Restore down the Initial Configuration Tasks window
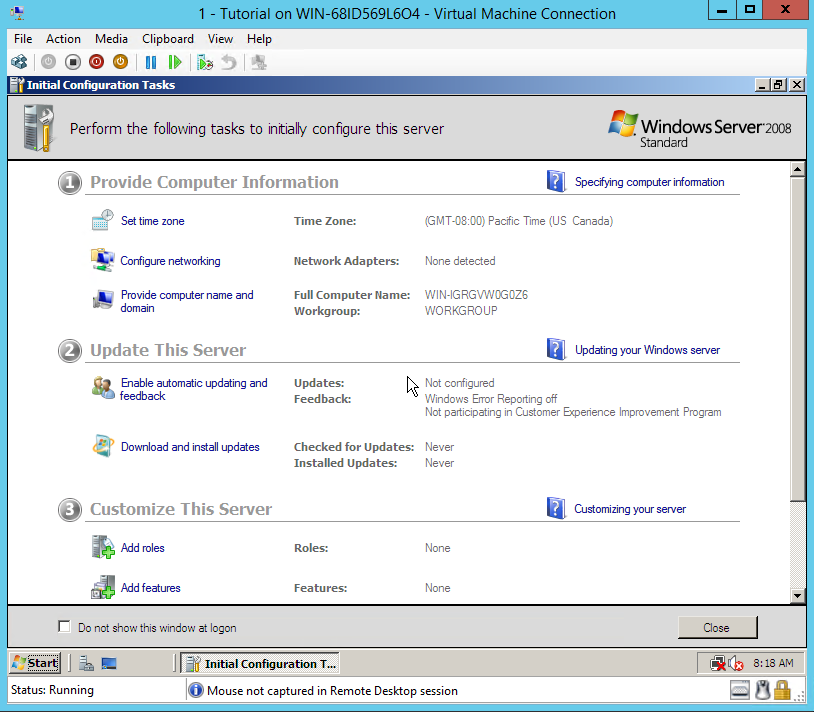 coord(779,85)
